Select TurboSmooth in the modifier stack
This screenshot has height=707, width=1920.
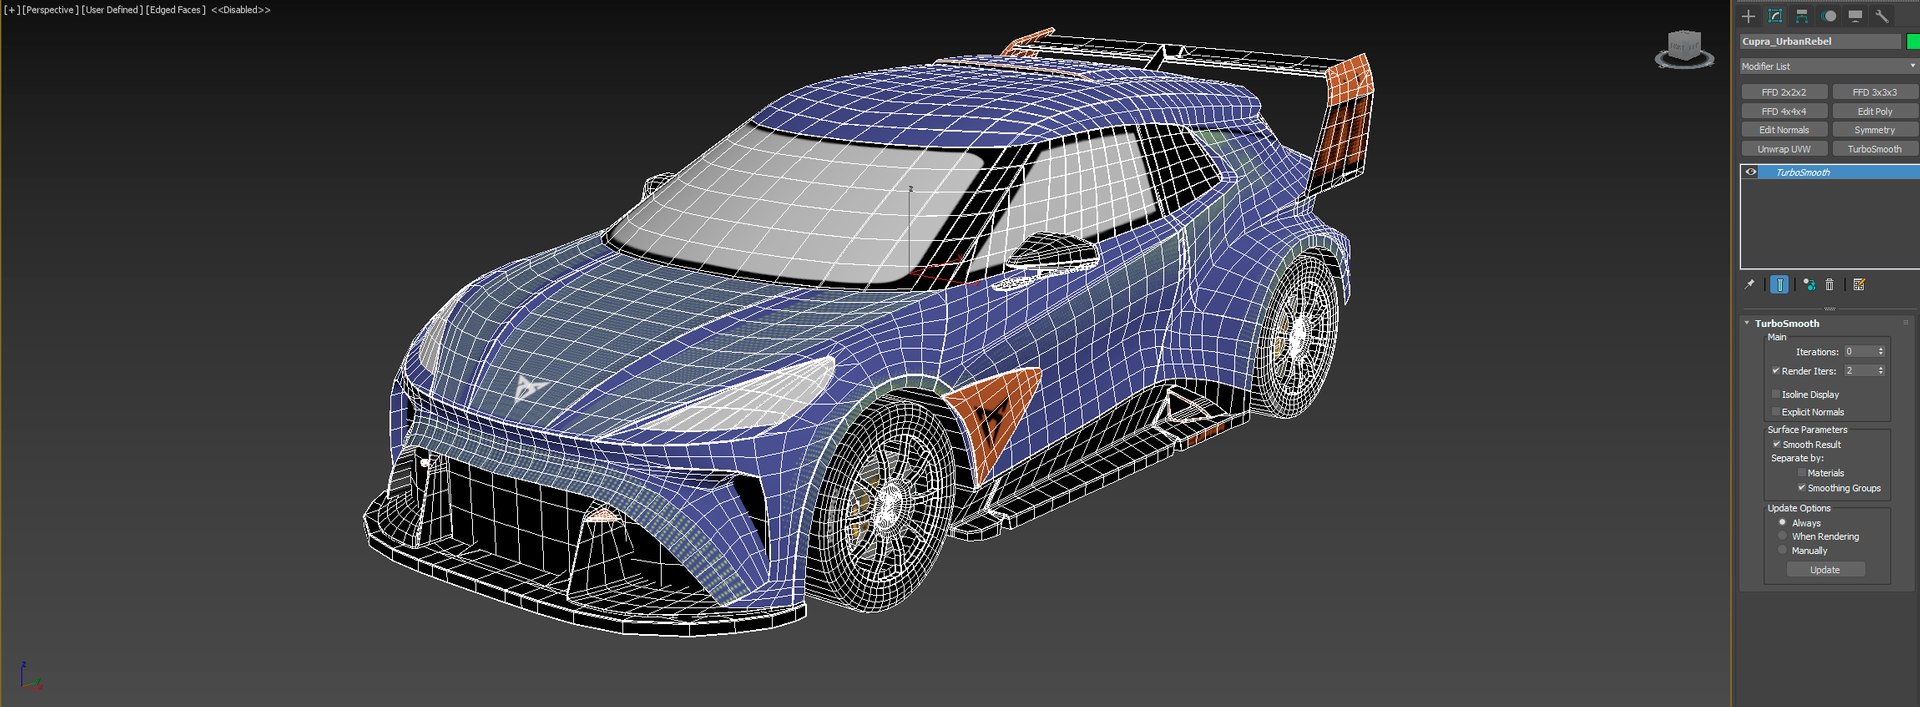coord(1839,172)
